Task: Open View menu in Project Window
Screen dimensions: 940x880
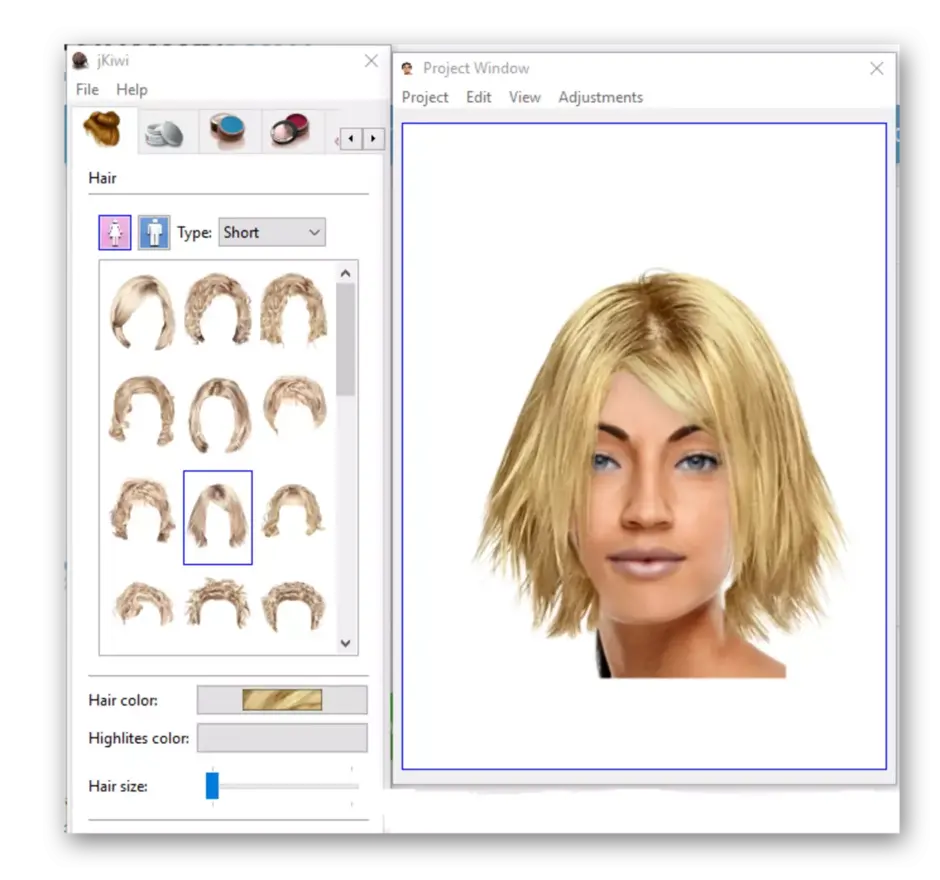Action: point(525,97)
